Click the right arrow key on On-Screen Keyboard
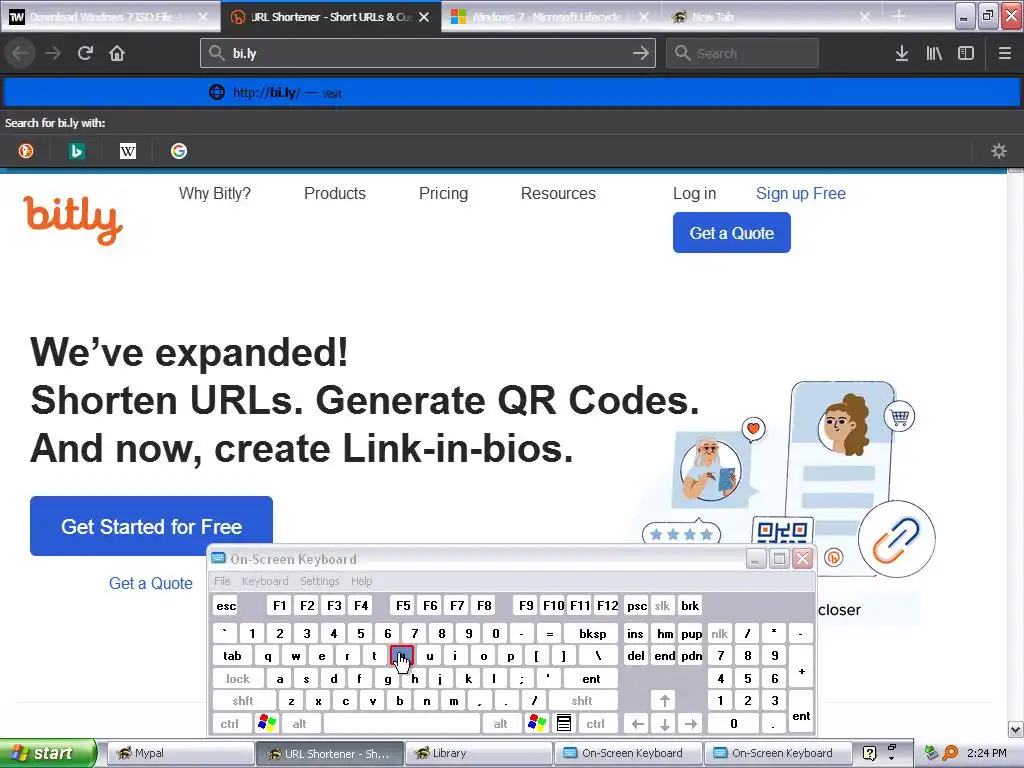1024x768 pixels. [691, 723]
